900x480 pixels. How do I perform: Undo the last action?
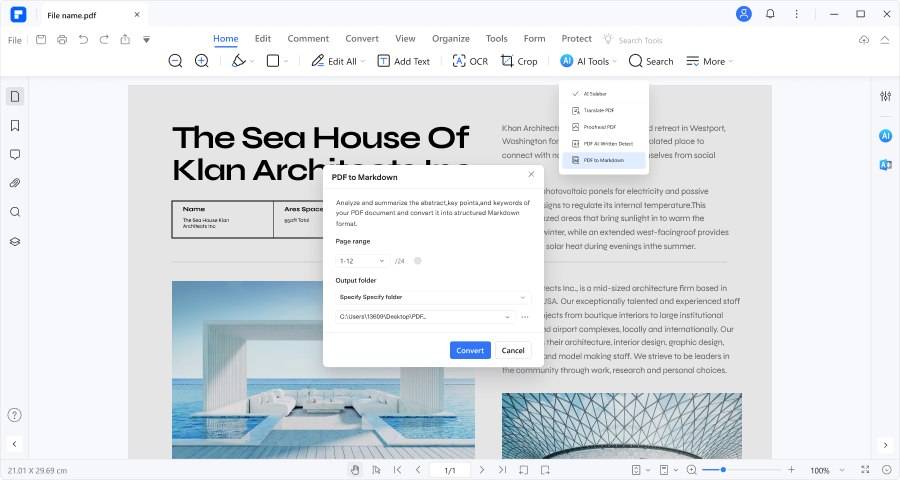[x=83, y=40]
